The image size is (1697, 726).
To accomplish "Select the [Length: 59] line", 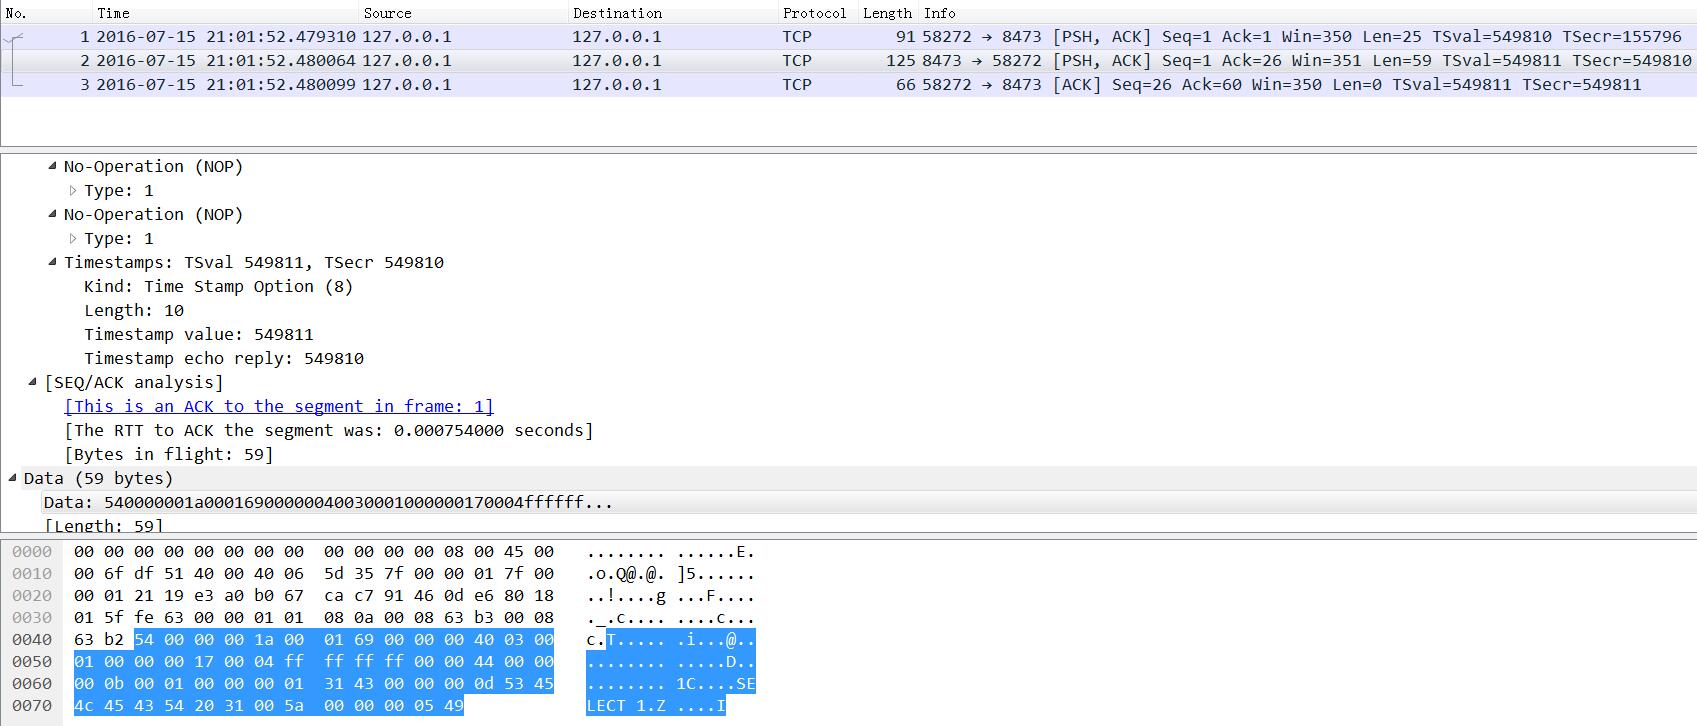I will pyautogui.click(x=104, y=526).
